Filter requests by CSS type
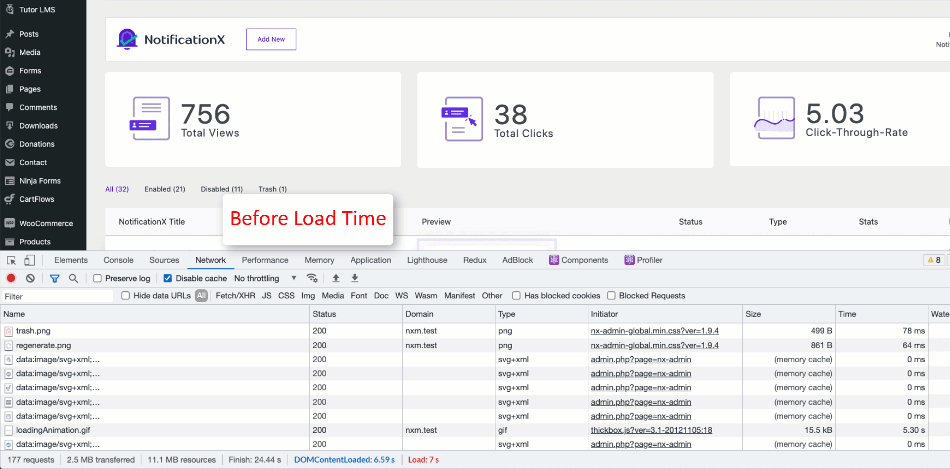This screenshot has width=950, height=469. 286,296
